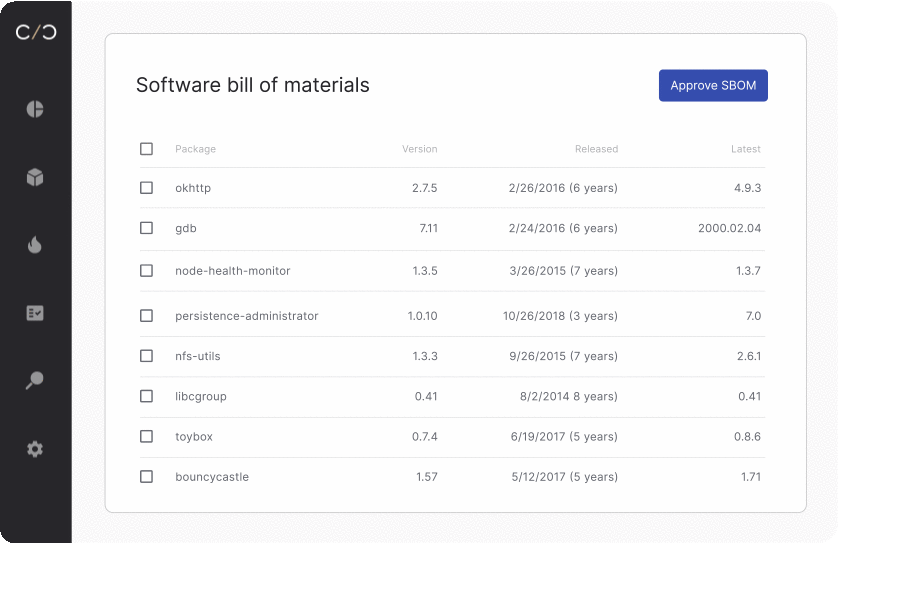This screenshot has width=900, height=610.
Task: Click release date 8/2/2014 8 years)
Action: [569, 397]
